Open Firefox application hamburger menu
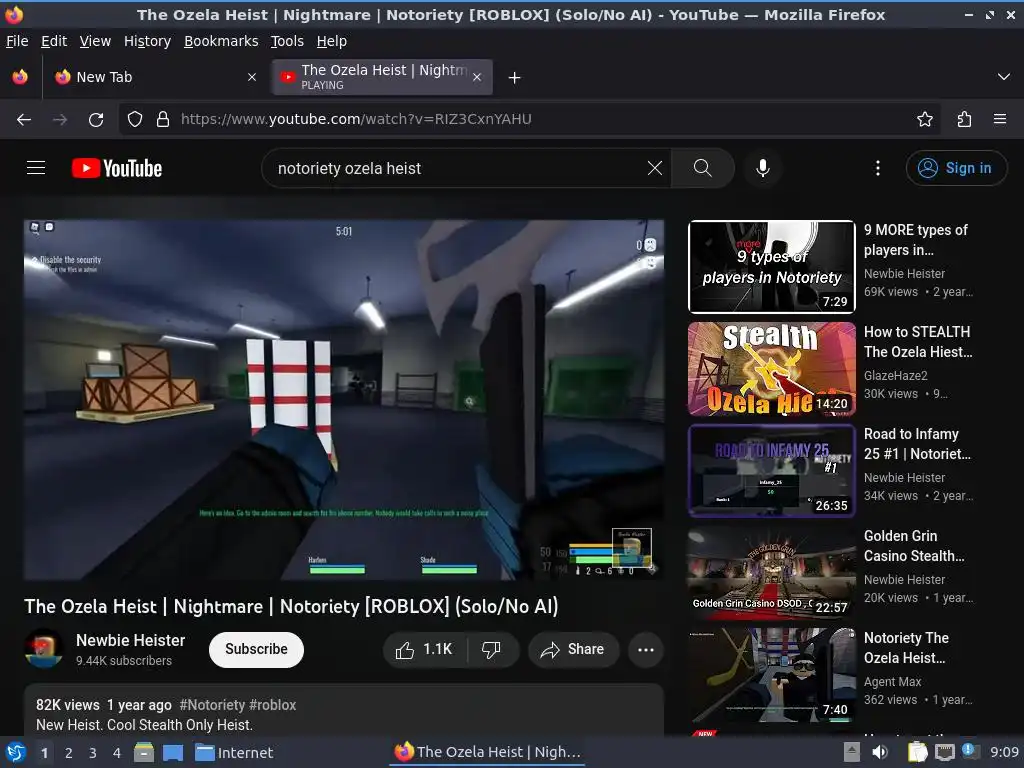 [1000, 120]
